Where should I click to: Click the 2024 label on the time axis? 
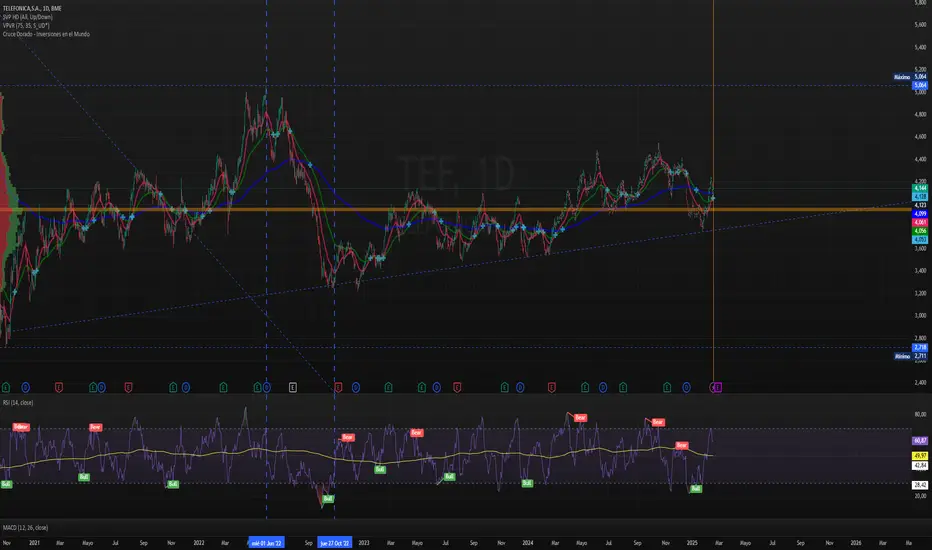click(x=528, y=543)
